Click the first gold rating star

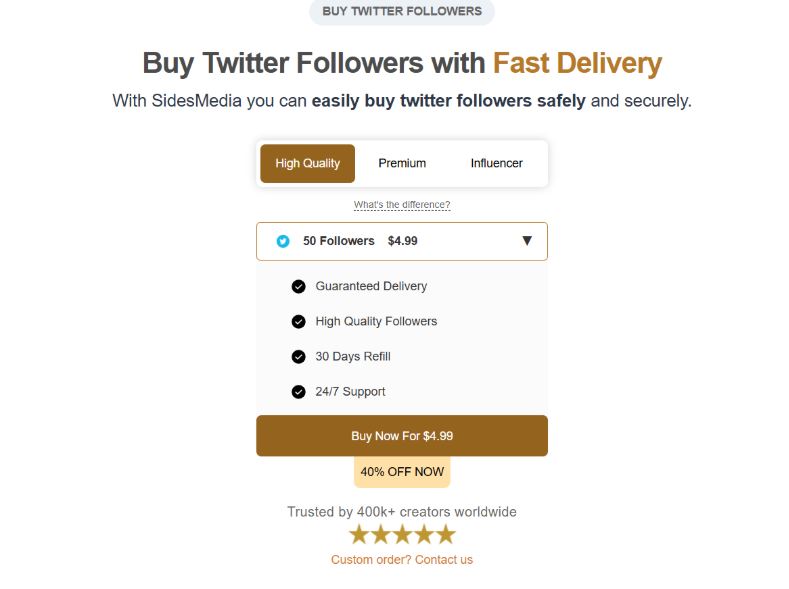359,535
